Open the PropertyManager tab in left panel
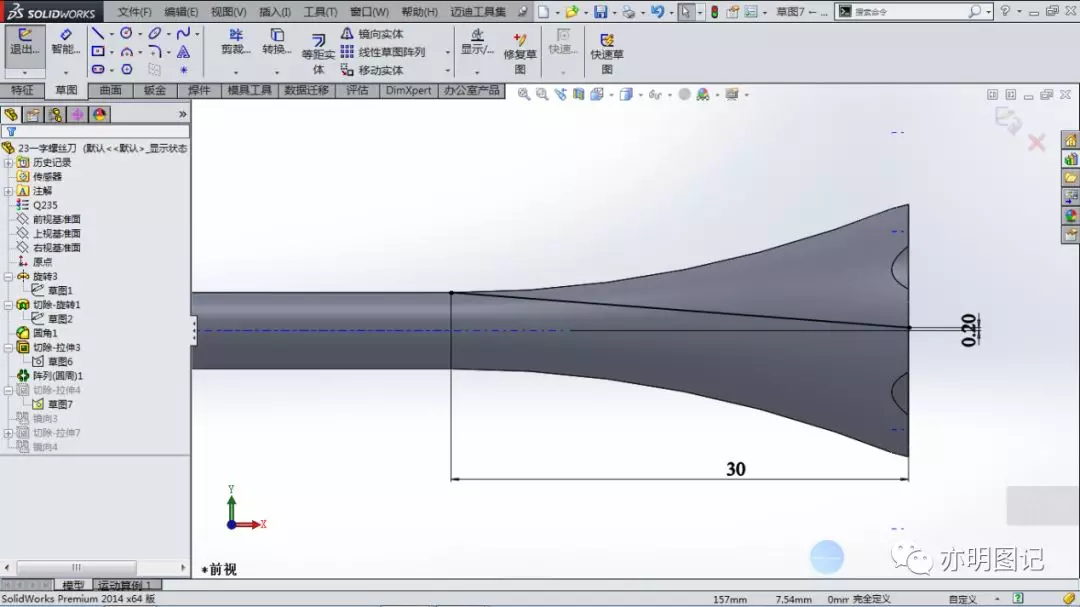This screenshot has height=607, width=1080. [x=32, y=114]
